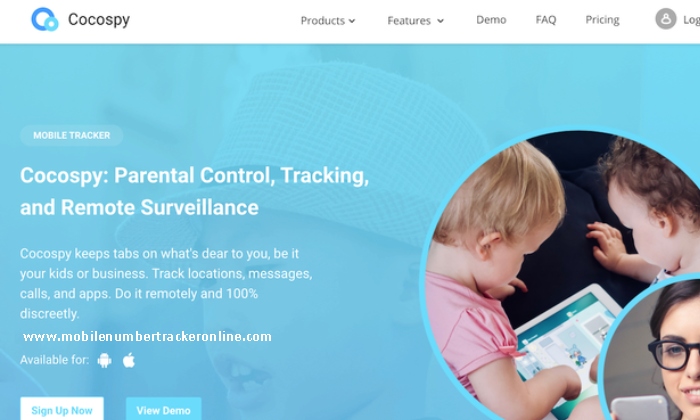Screen dimensions: 700x420
Task: Click the Cocospy logo icon
Action: click(45, 19)
